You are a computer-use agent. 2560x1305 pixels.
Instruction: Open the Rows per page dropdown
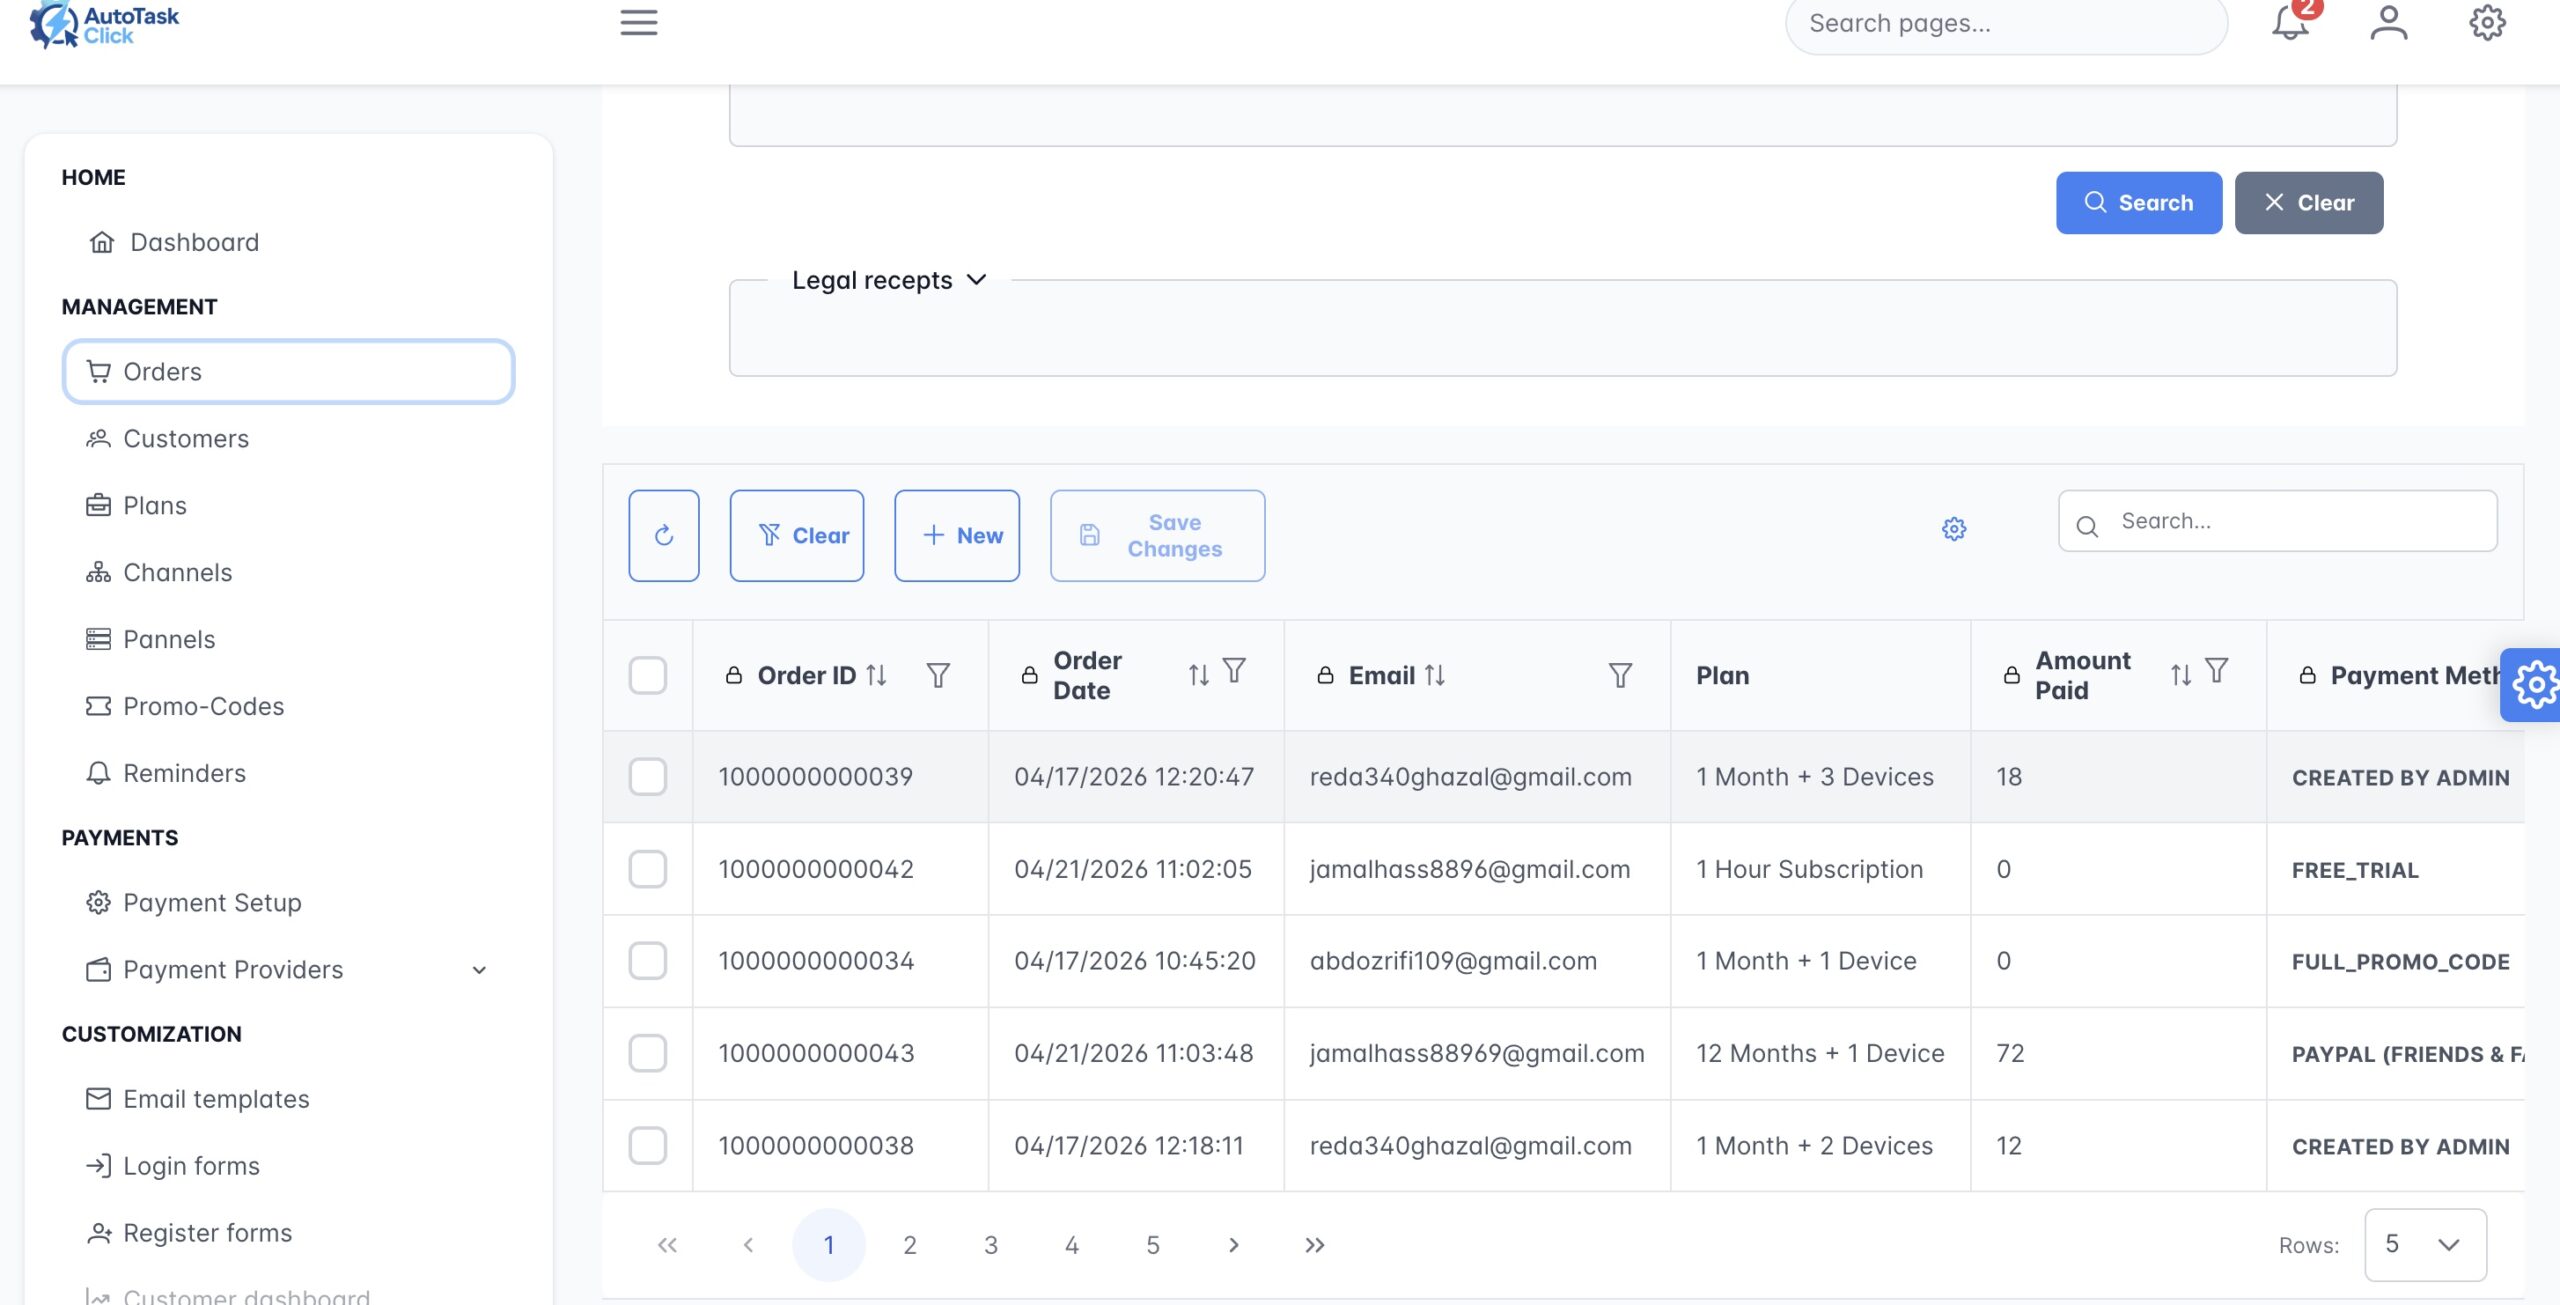[2425, 1245]
